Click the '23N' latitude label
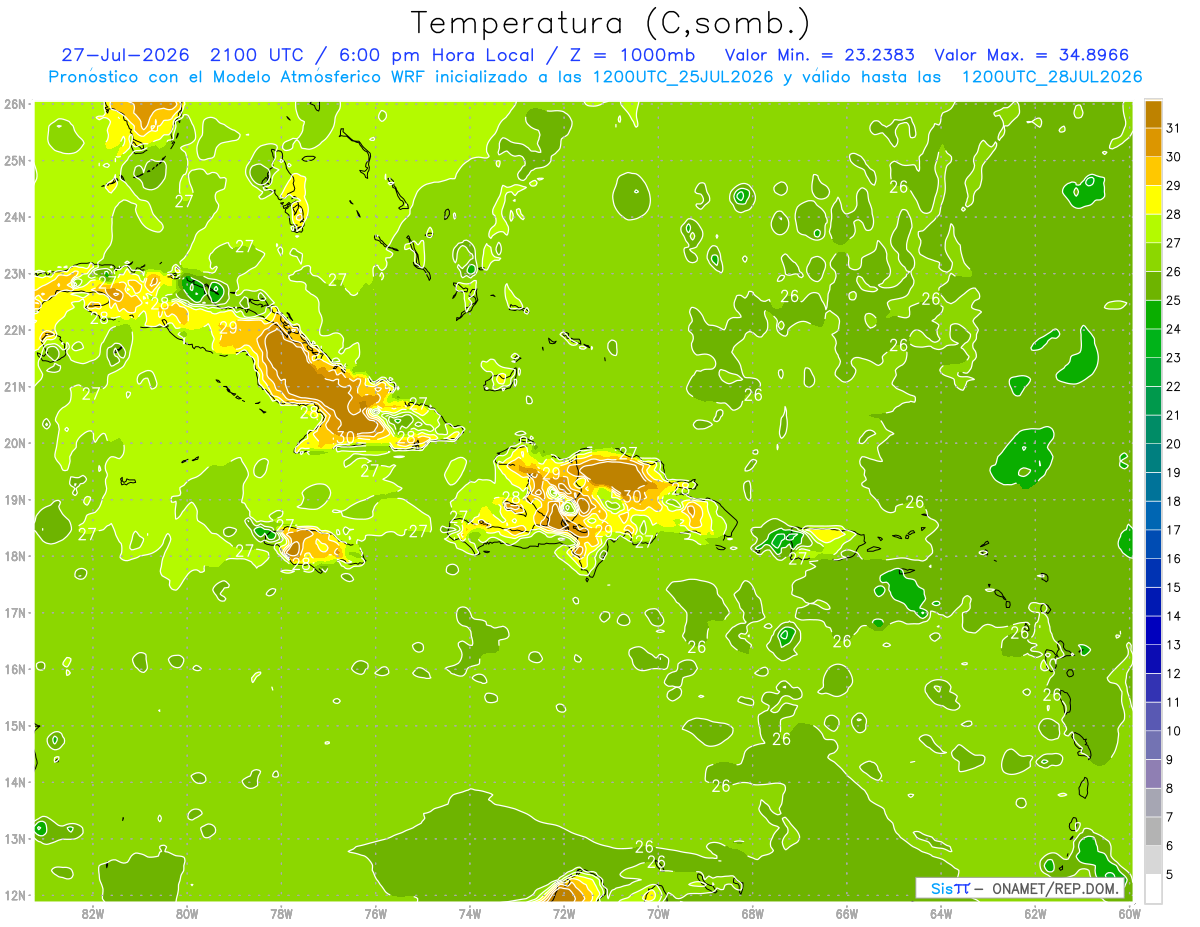Image resolution: width=1200 pixels, height=927 pixels. click(16, 273)
